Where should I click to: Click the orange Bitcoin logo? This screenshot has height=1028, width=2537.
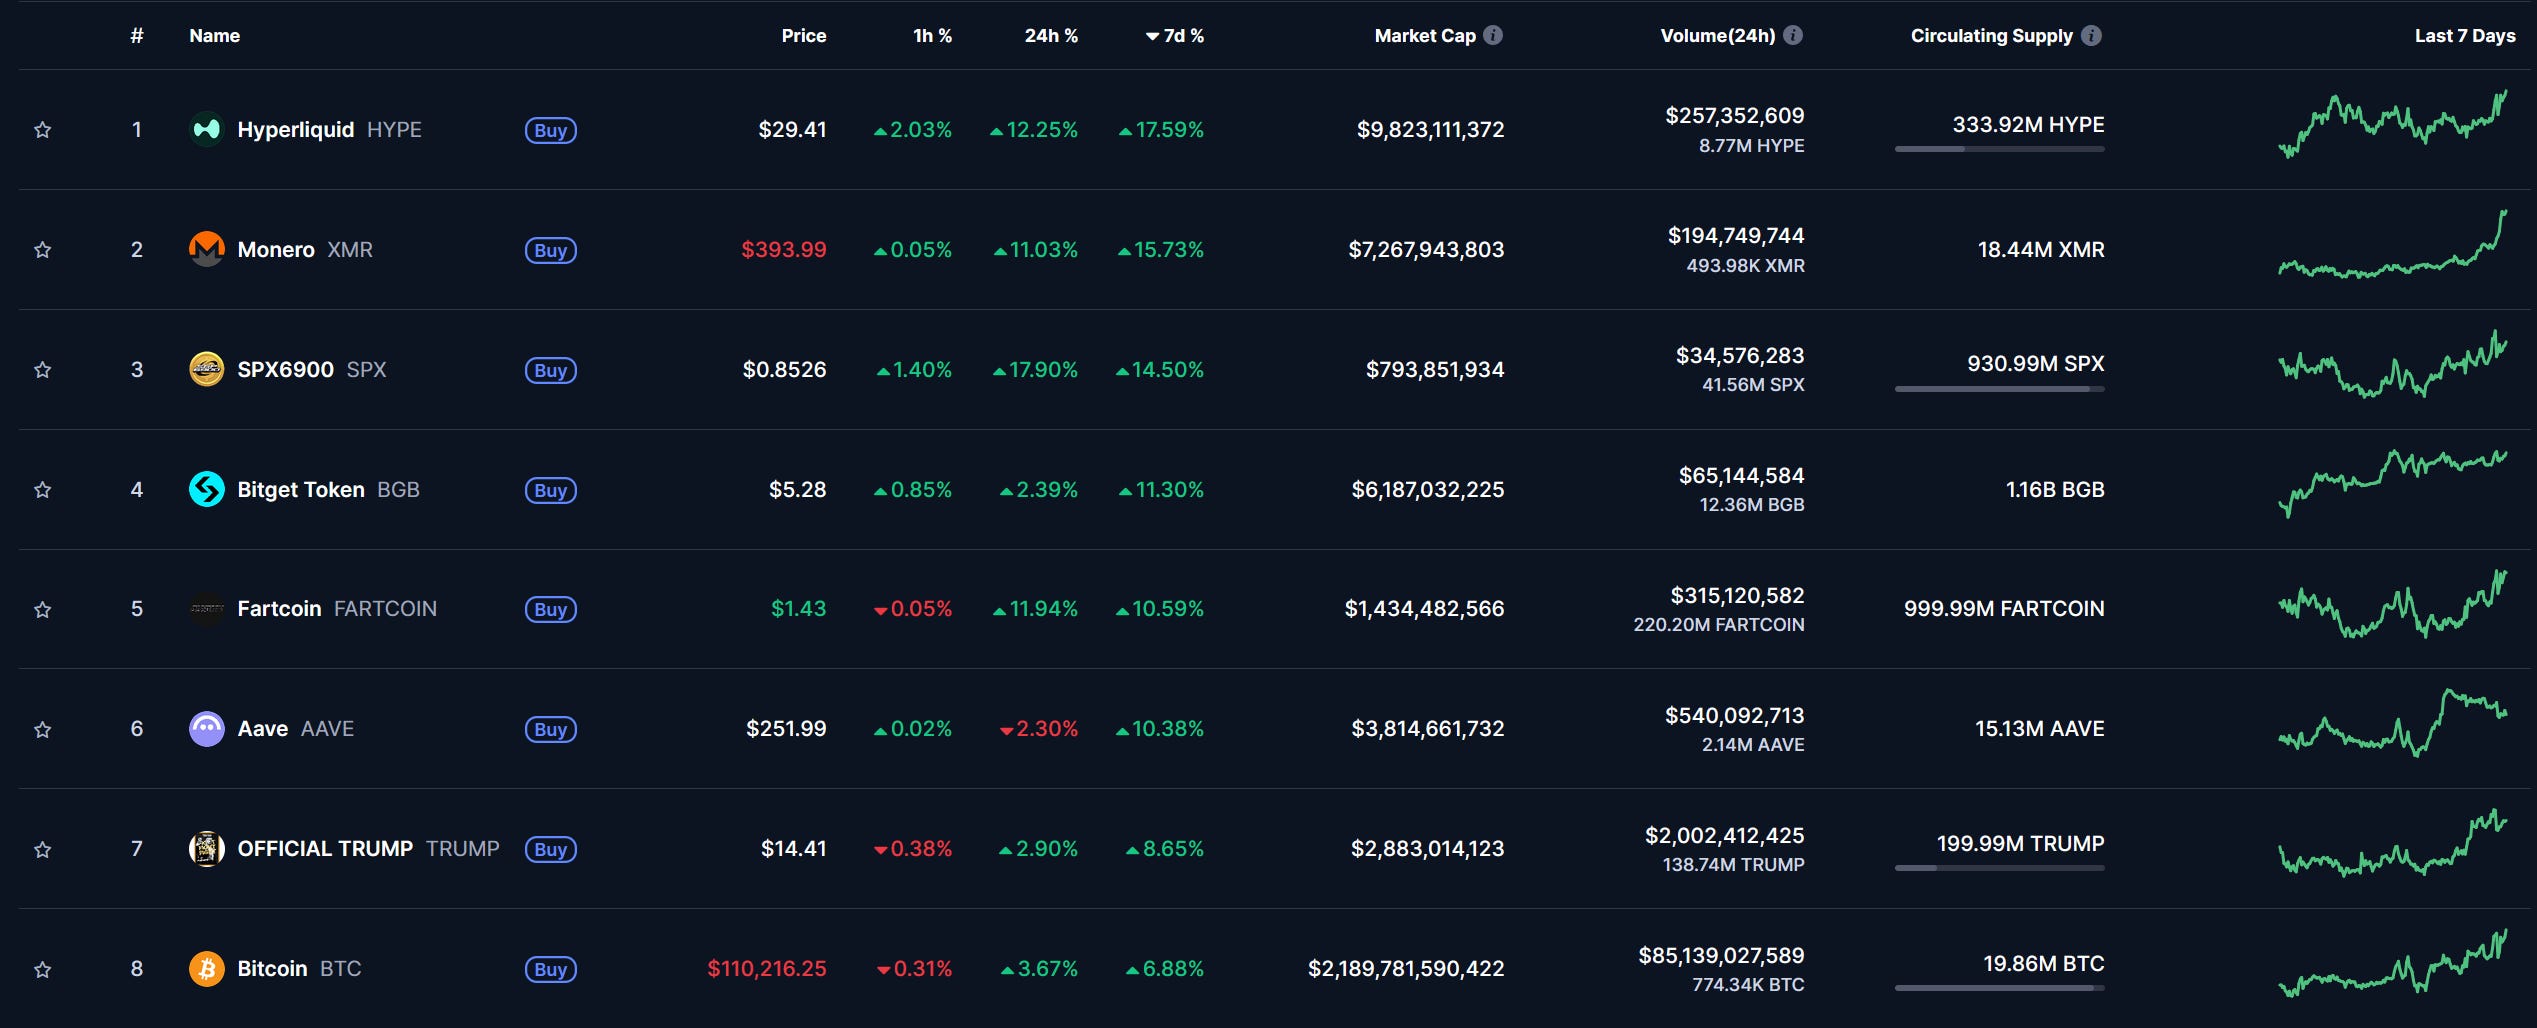[x=207, y=968]
